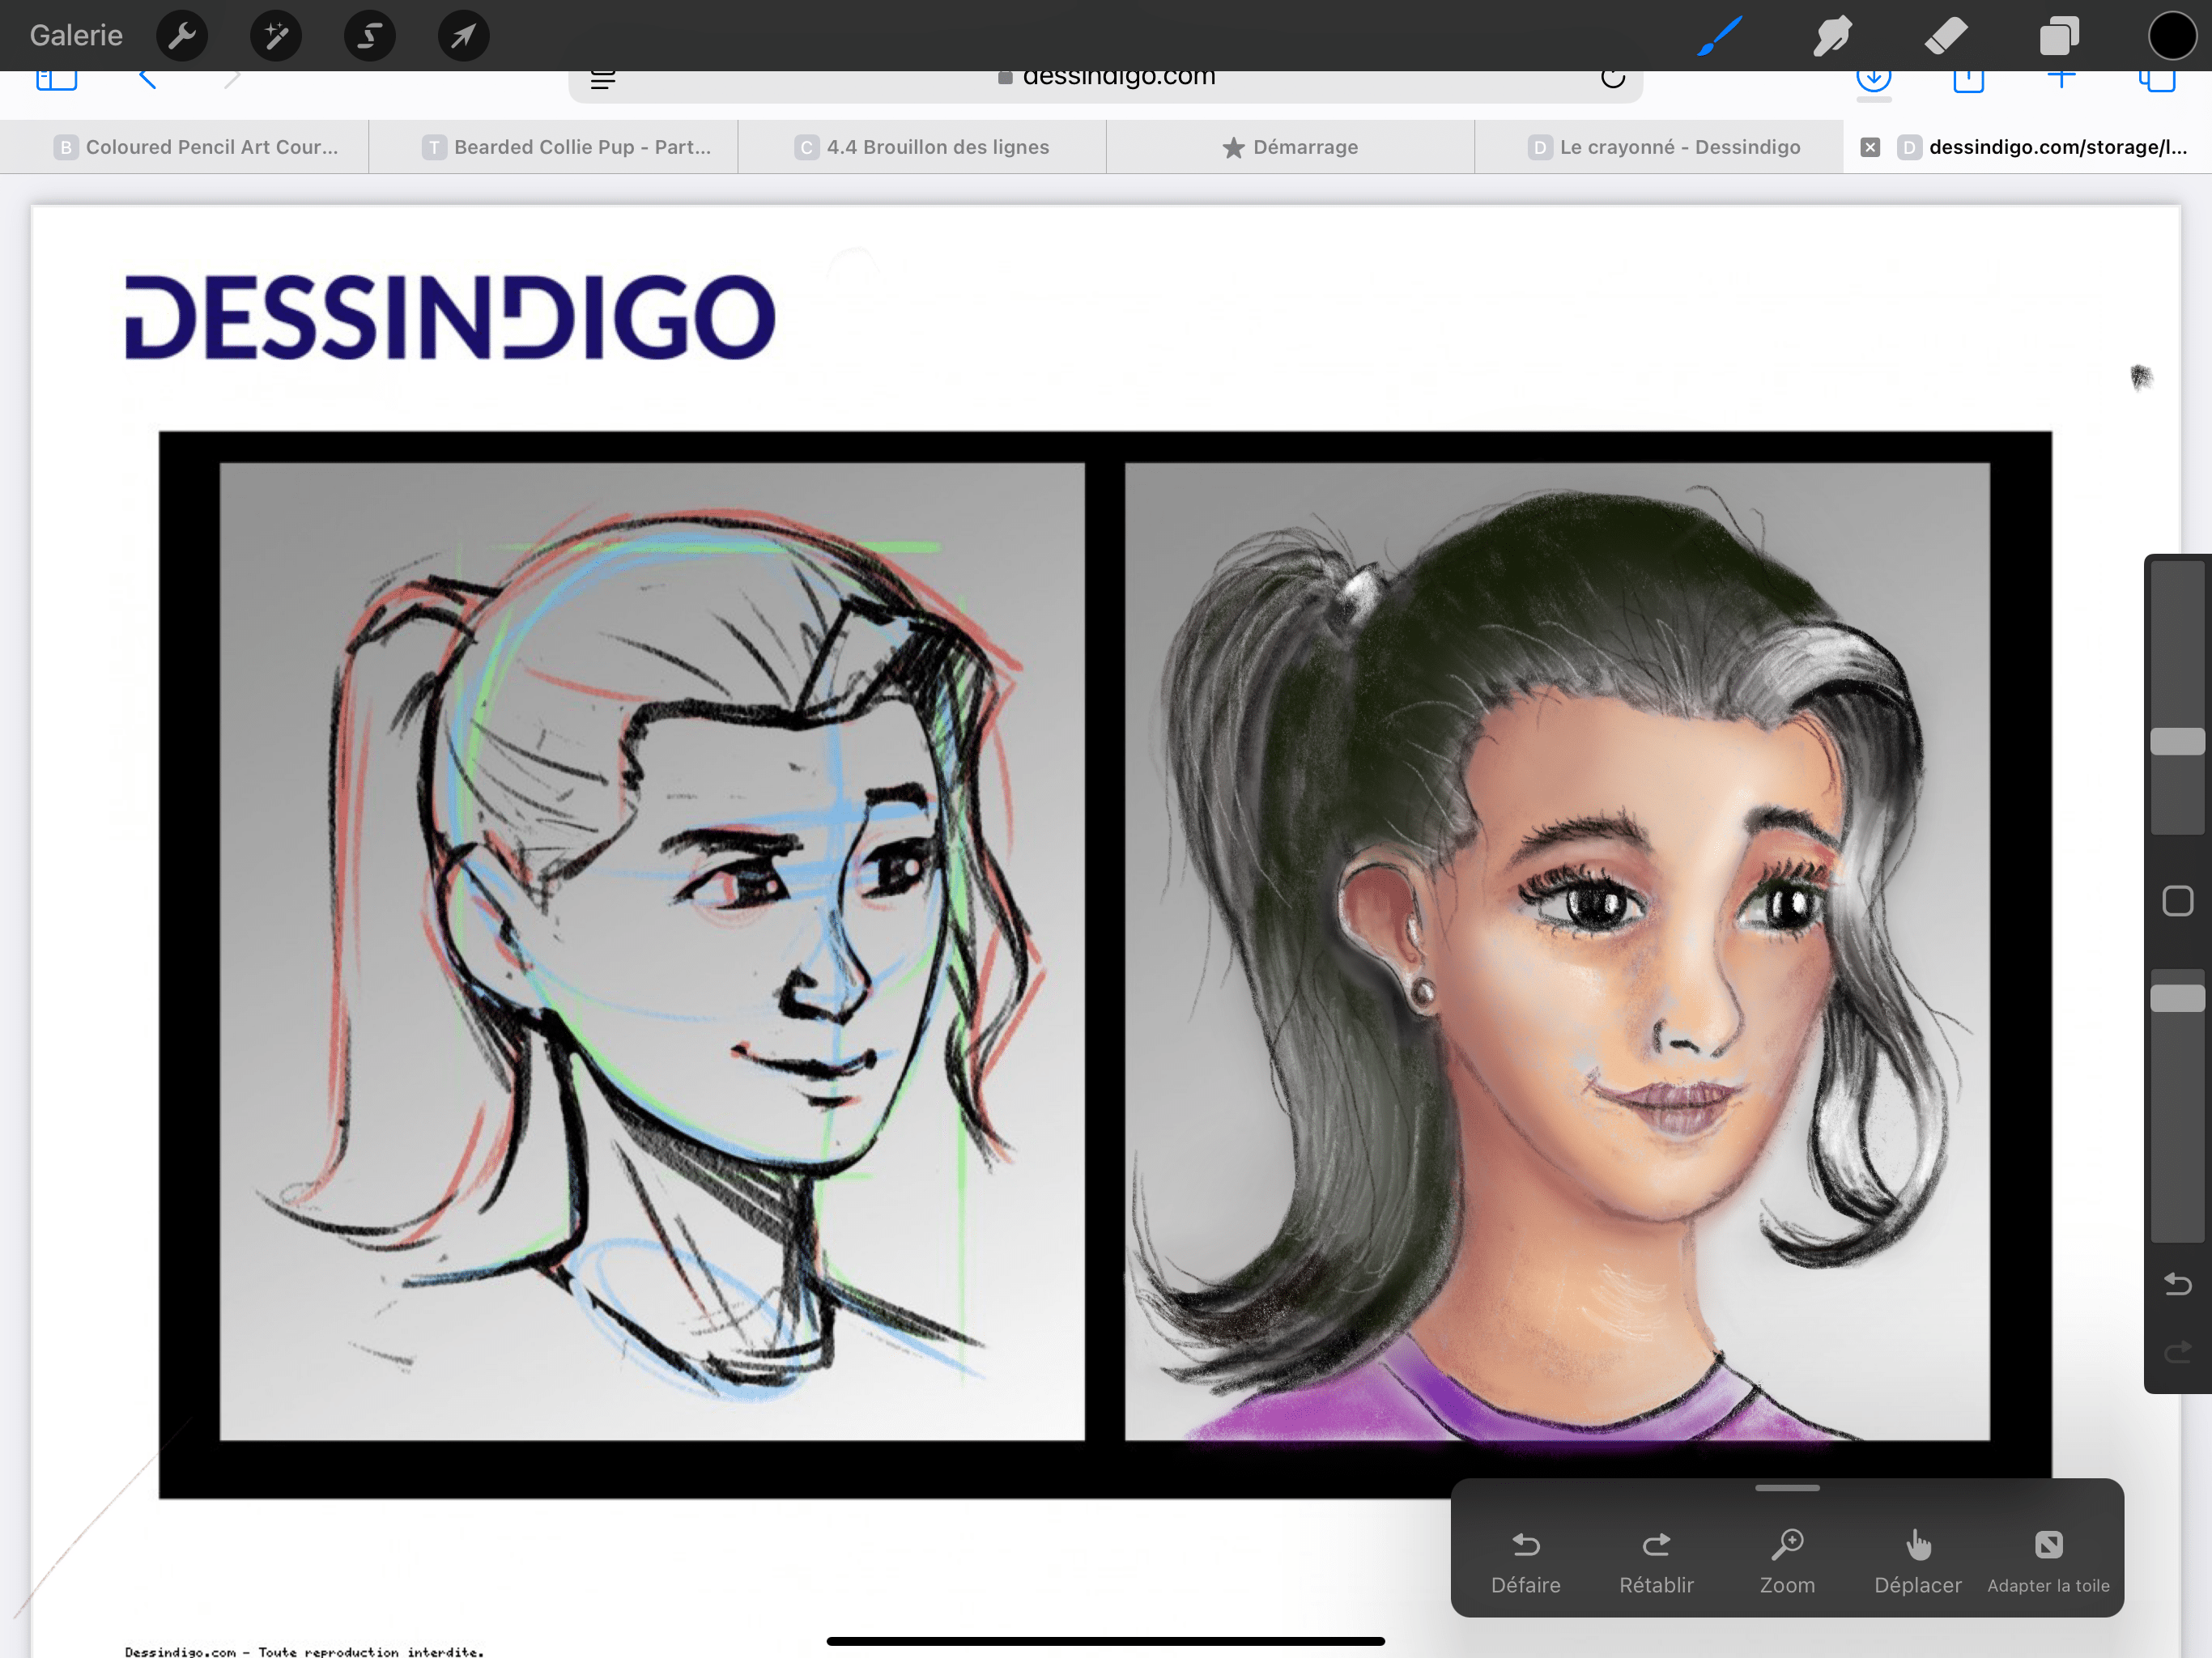Activate the Transform arrow tool
2212x1658 pixels.
pyautogui.click(x=463, y=37)
